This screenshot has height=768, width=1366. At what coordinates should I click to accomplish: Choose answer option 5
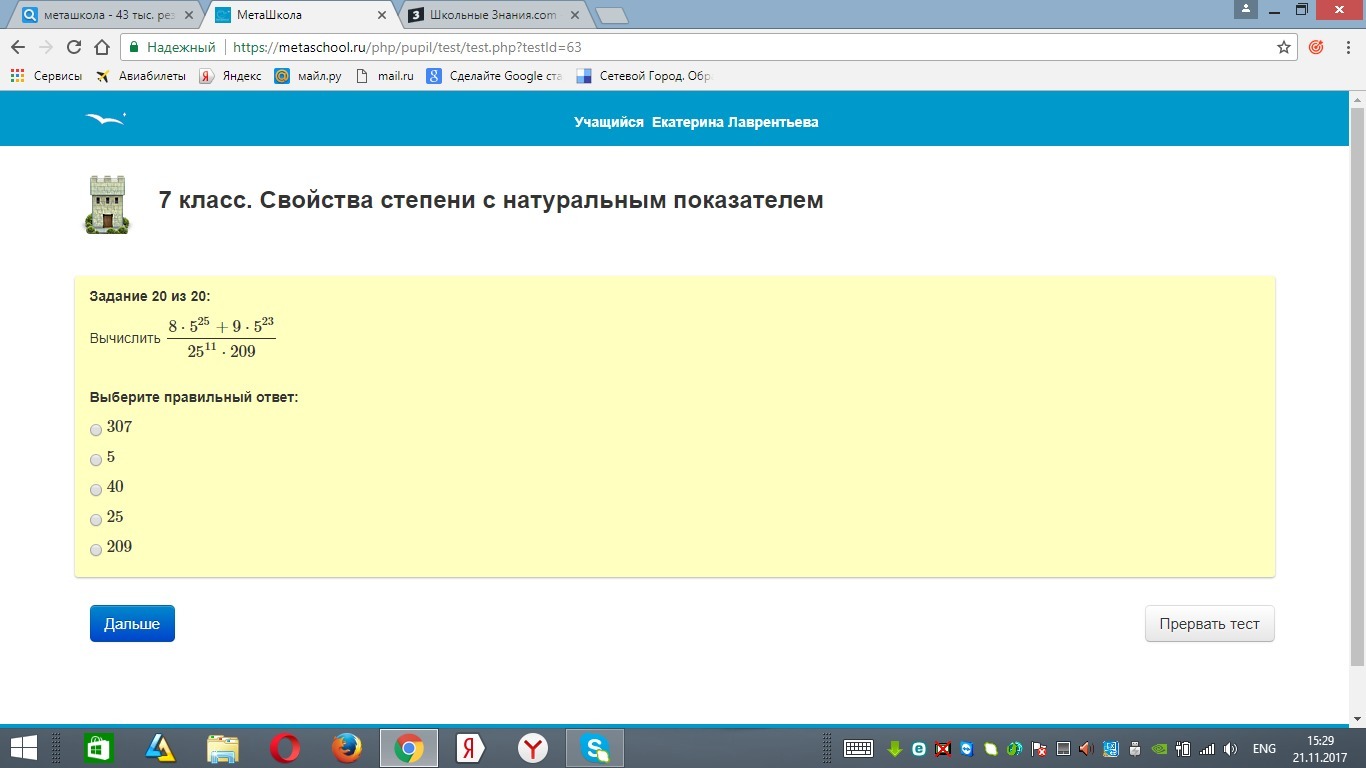click(x=96, y=460)
